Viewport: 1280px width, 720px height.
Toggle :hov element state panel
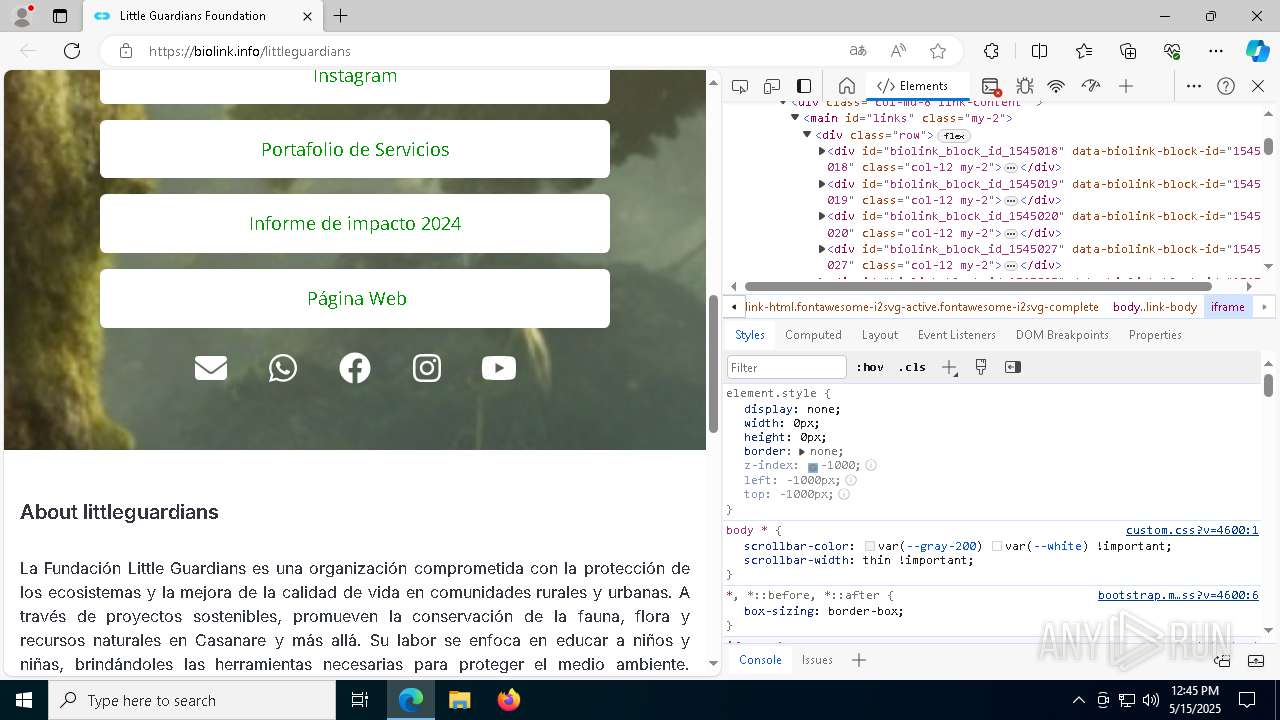(869, 367)
